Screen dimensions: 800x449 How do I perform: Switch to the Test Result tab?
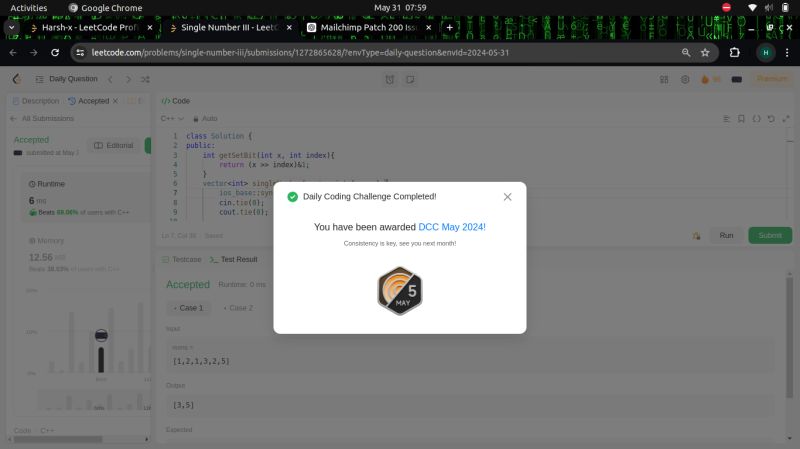[234, 259]
